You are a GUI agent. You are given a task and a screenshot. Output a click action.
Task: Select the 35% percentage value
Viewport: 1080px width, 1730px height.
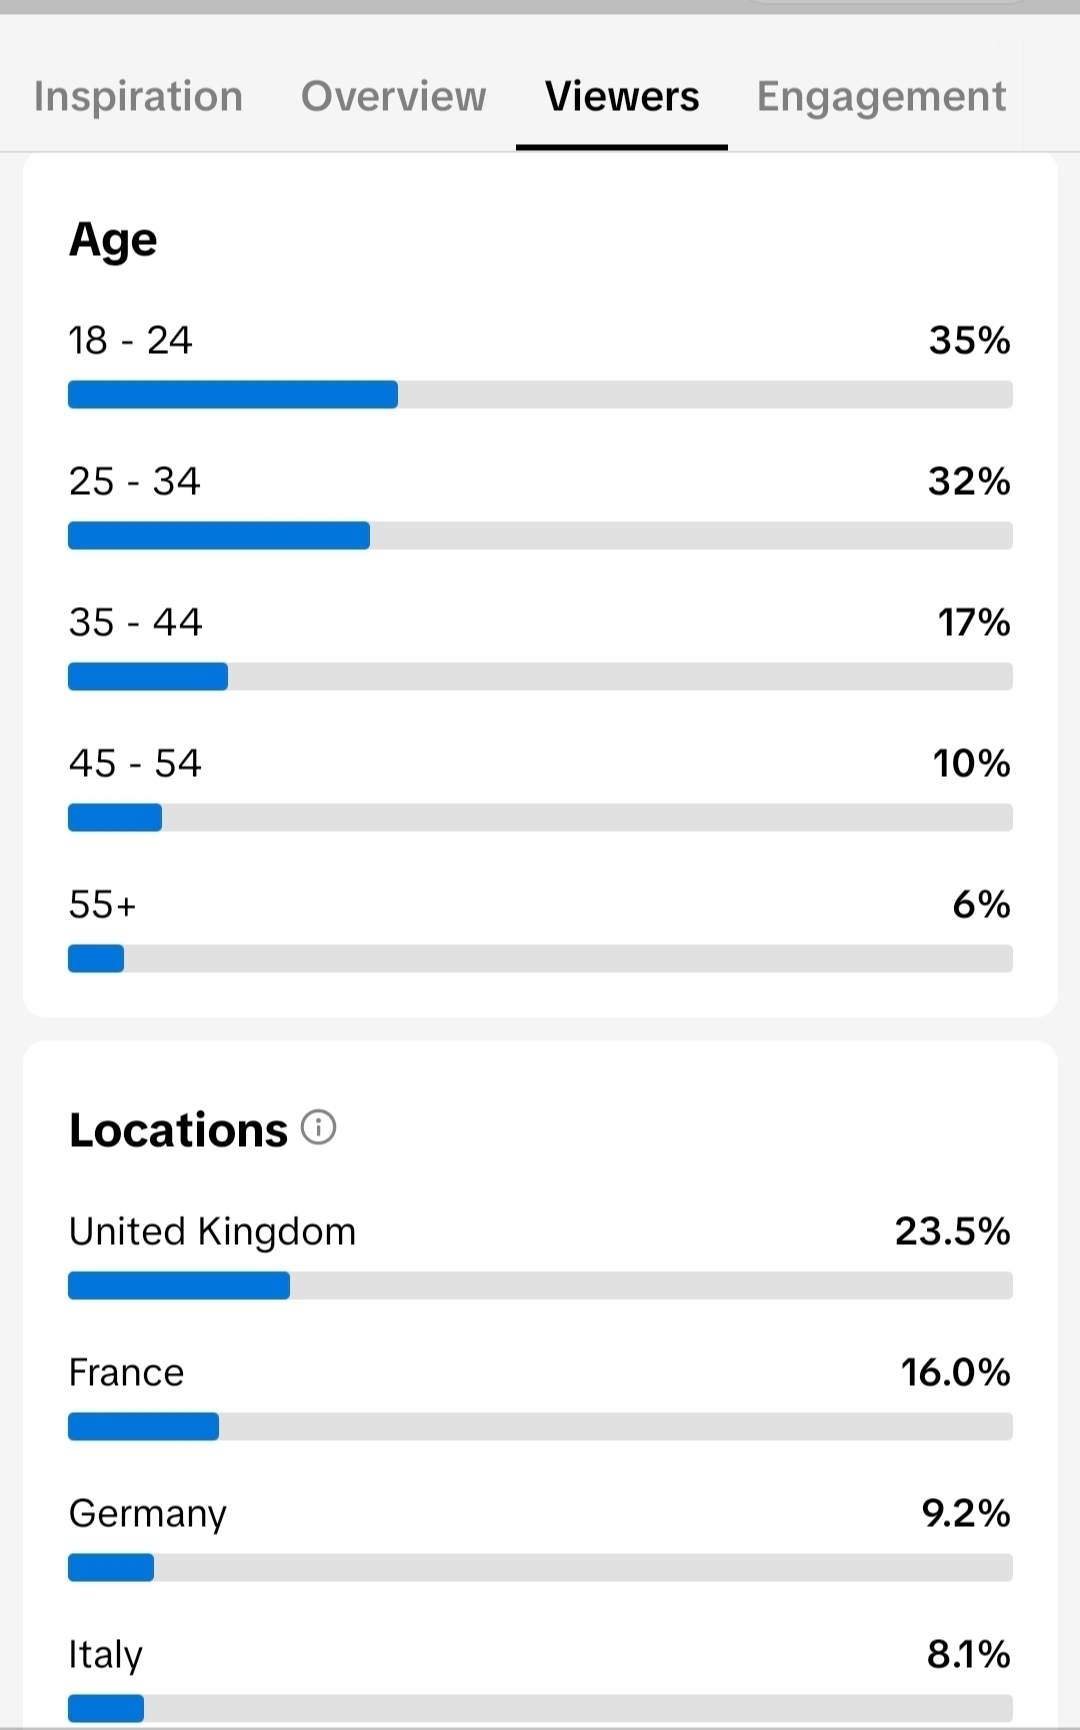pyautogui.click(x=969, y=340)
